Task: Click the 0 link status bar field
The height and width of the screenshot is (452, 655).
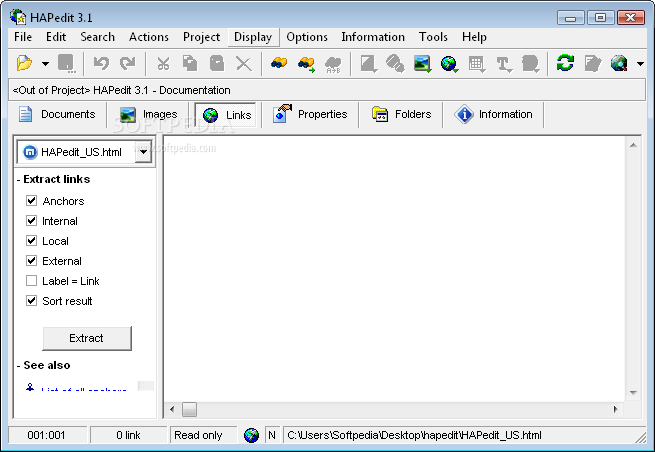Action: 129,435
